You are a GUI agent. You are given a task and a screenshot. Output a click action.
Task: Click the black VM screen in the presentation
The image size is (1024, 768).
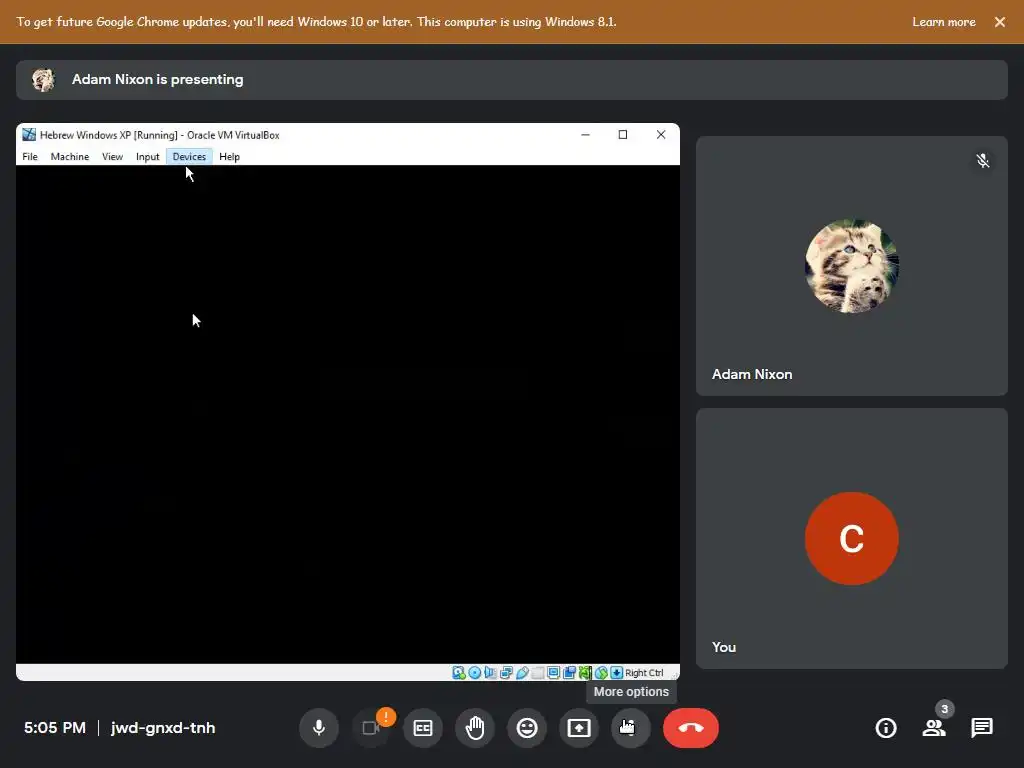pyautogui.click(x=347, y=414)
